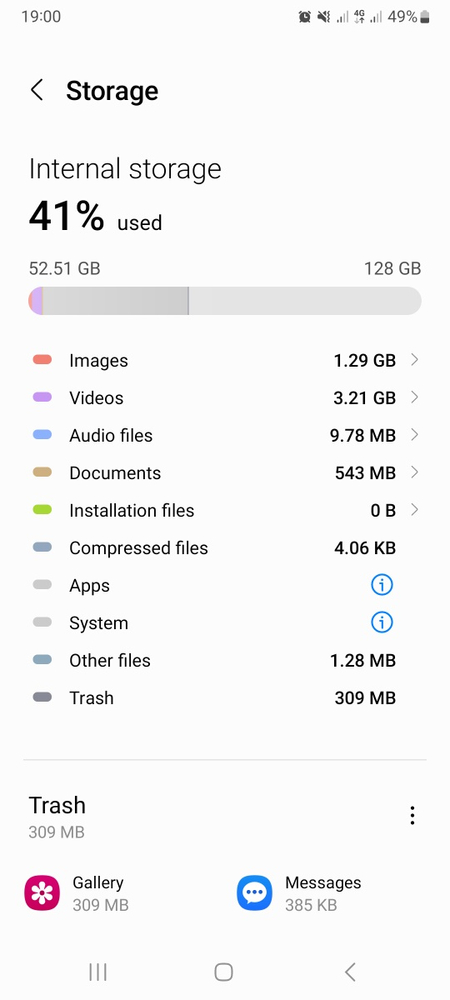Open the Installation files category
The image size is (450, 1000).
click(x=225, y=510)
